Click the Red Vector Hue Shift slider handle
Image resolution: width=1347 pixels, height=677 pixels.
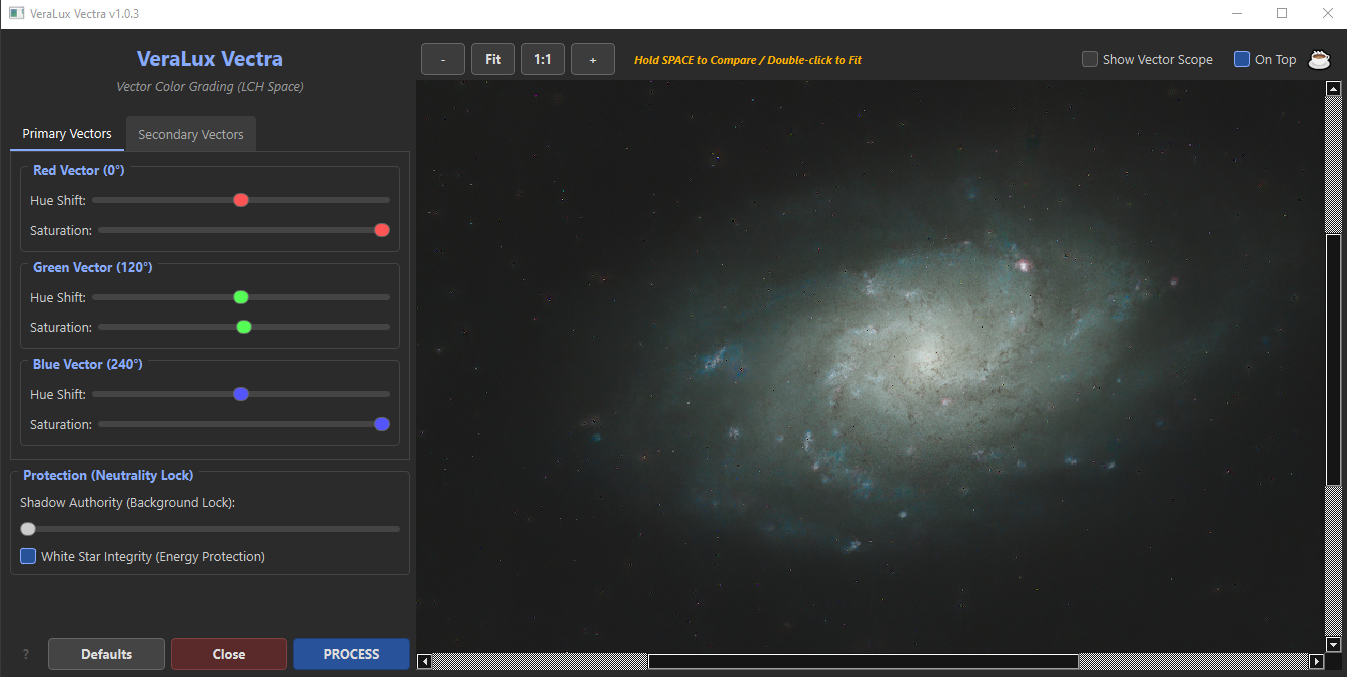pyautogui.click(x=241, y=200)
